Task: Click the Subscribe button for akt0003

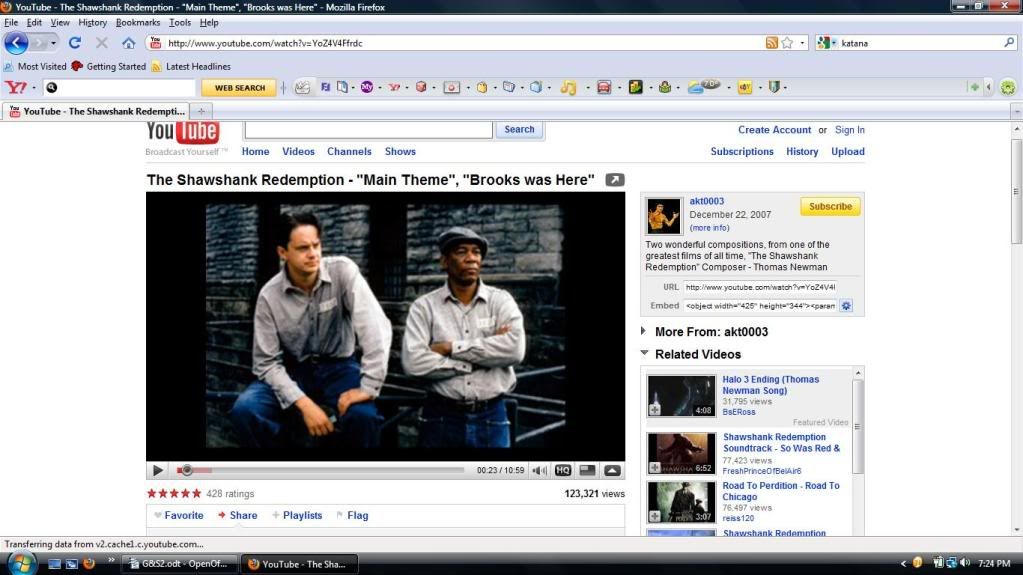Action: coord(830,206)
